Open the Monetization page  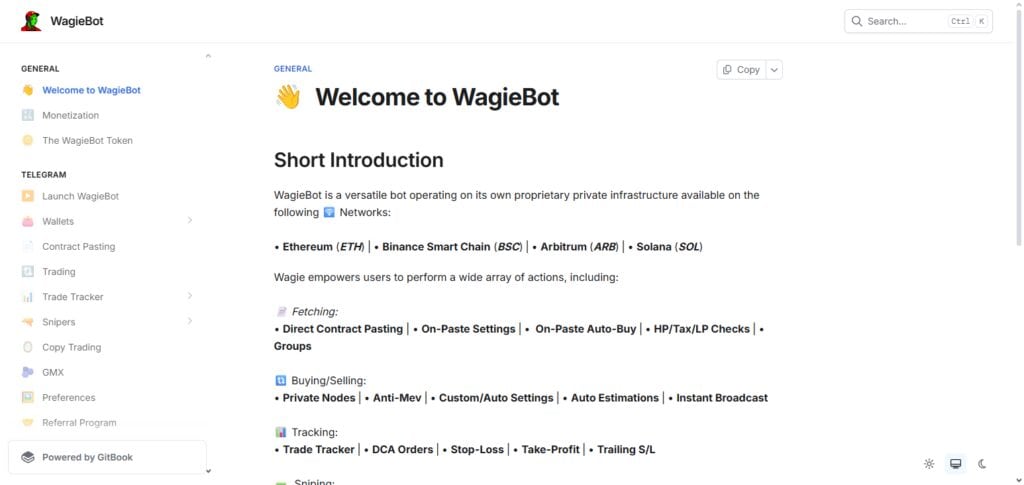coord(71,116)
